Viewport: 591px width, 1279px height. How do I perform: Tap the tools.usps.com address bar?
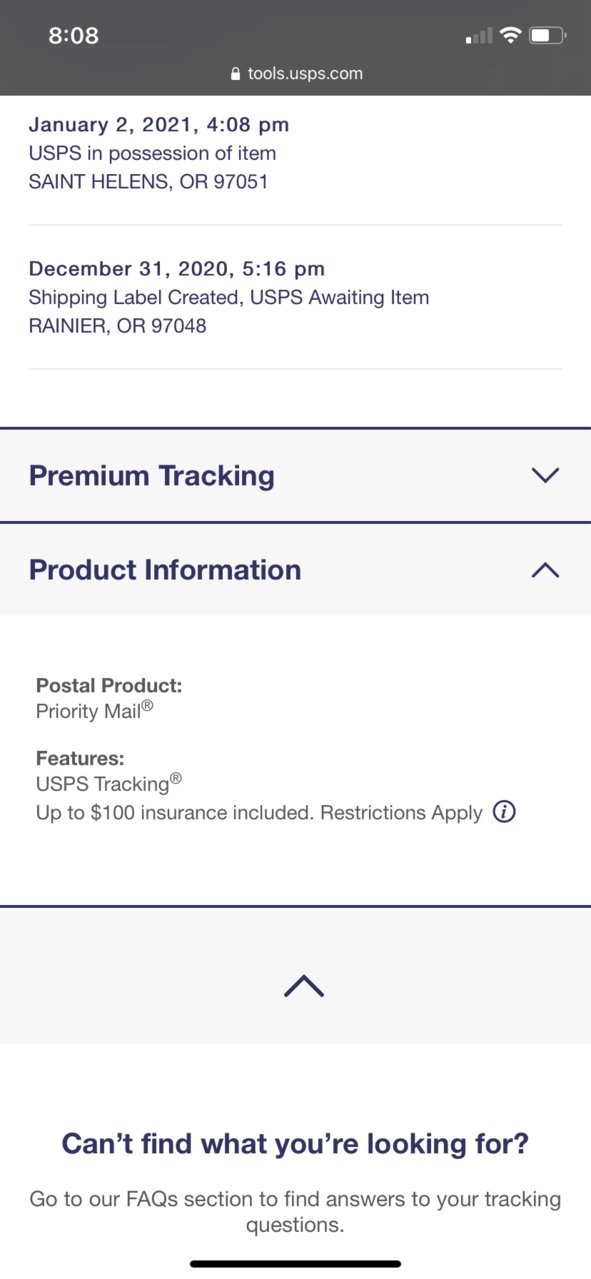click(296, 74)
